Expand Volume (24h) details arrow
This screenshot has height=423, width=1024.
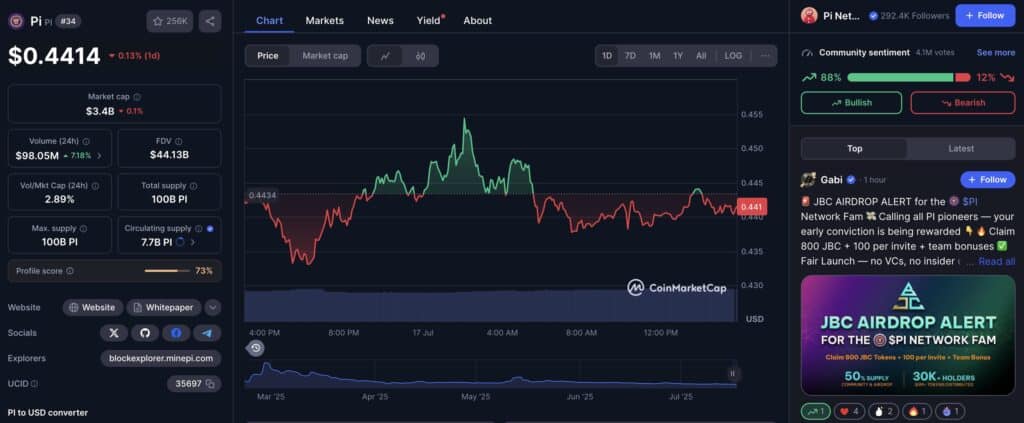[99, 156]
